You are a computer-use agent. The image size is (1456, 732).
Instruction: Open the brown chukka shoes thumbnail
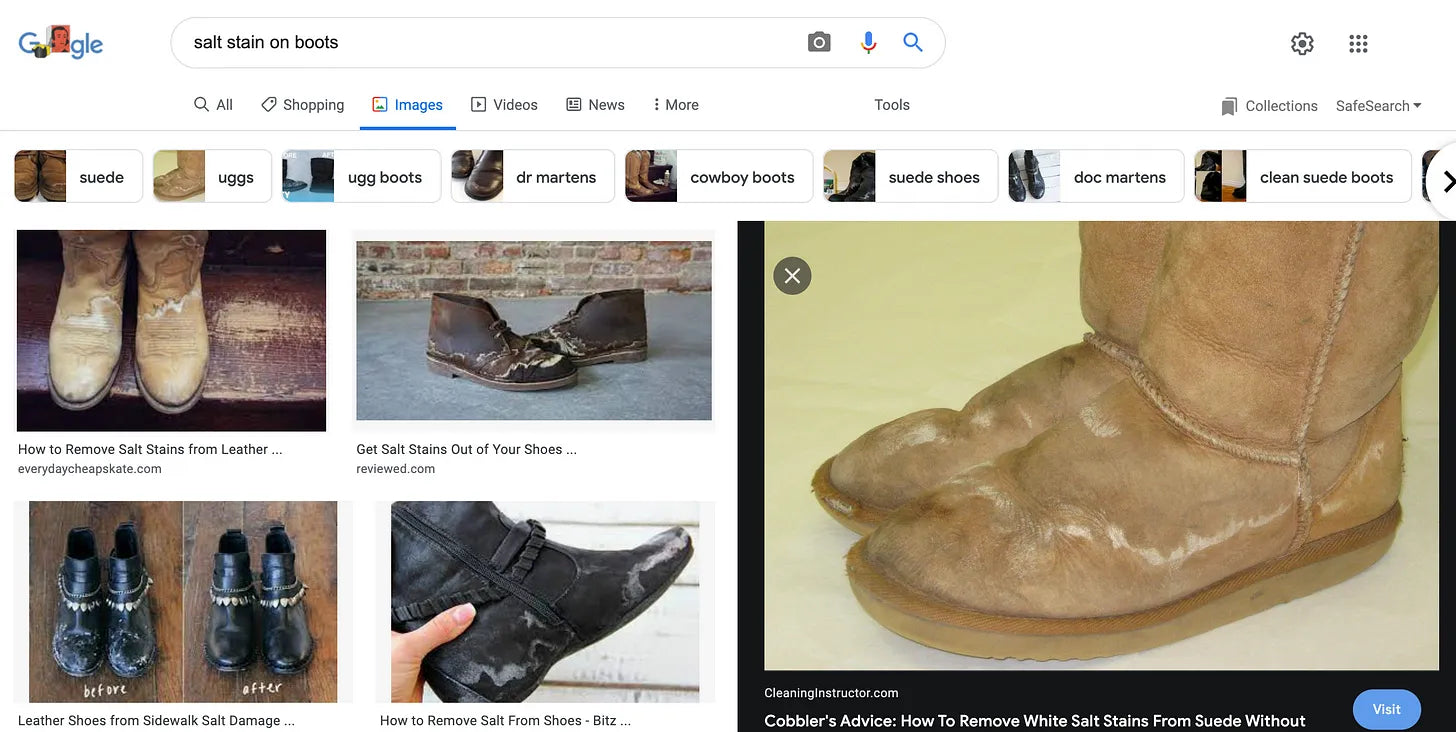[534, 331]
